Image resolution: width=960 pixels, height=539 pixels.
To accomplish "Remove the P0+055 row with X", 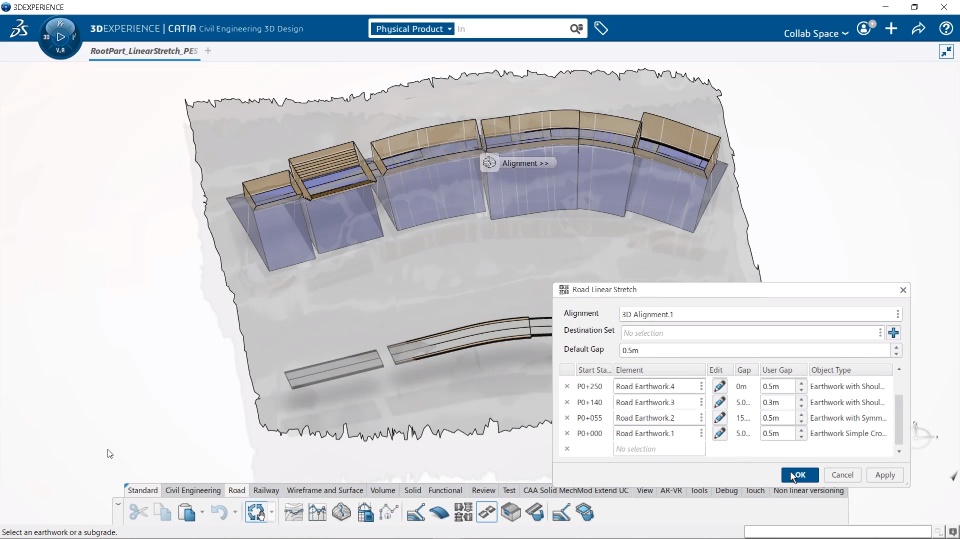I will click(x=567, y=418).
